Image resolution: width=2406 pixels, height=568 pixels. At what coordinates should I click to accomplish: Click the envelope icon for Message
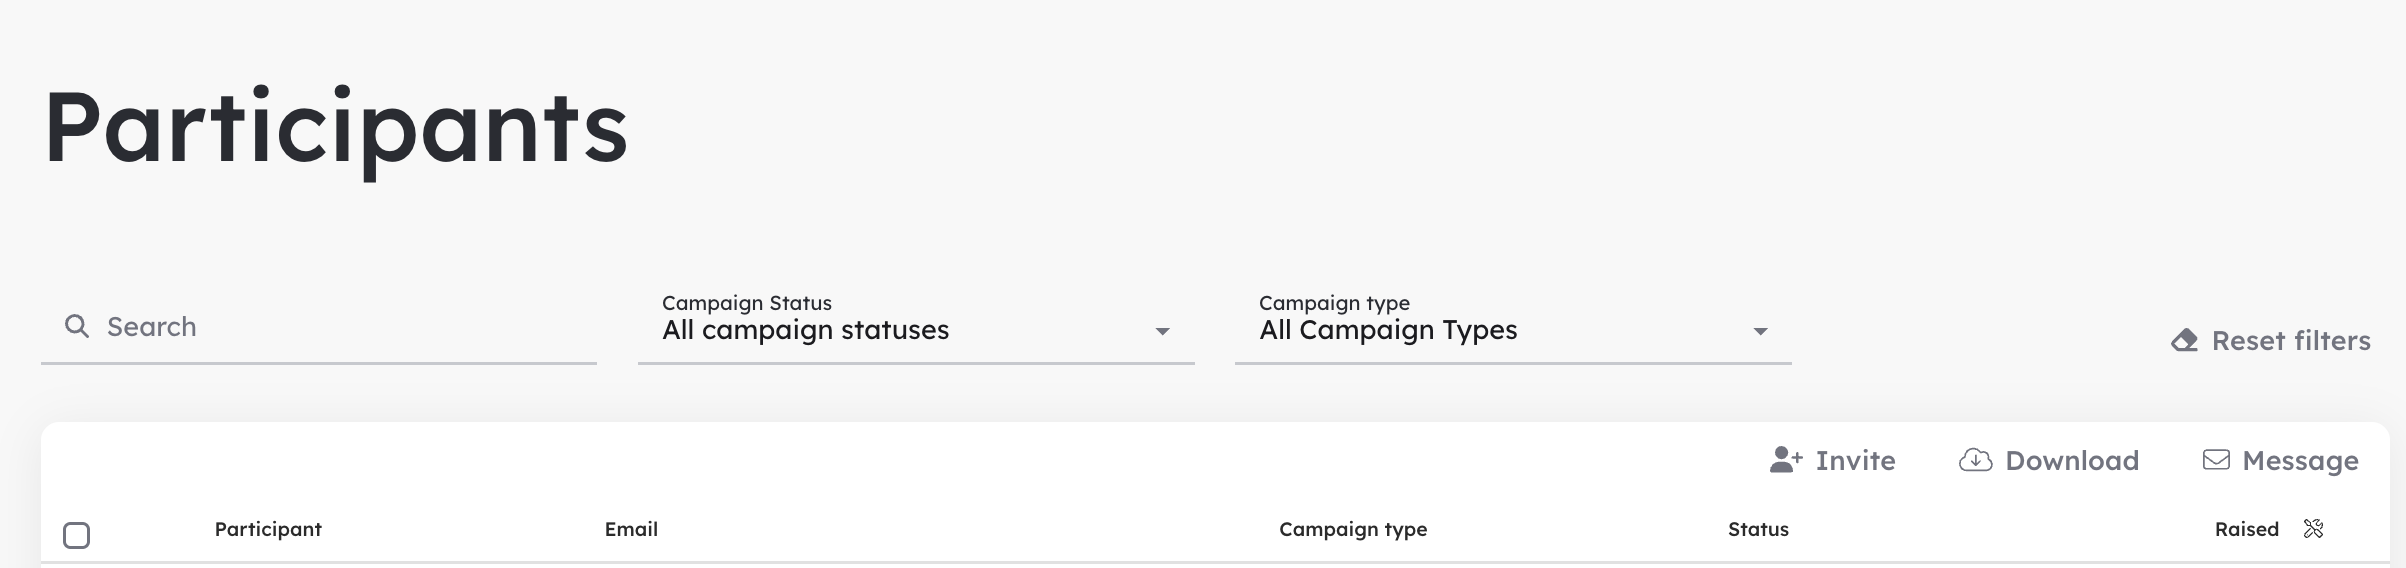point(2216,460)
